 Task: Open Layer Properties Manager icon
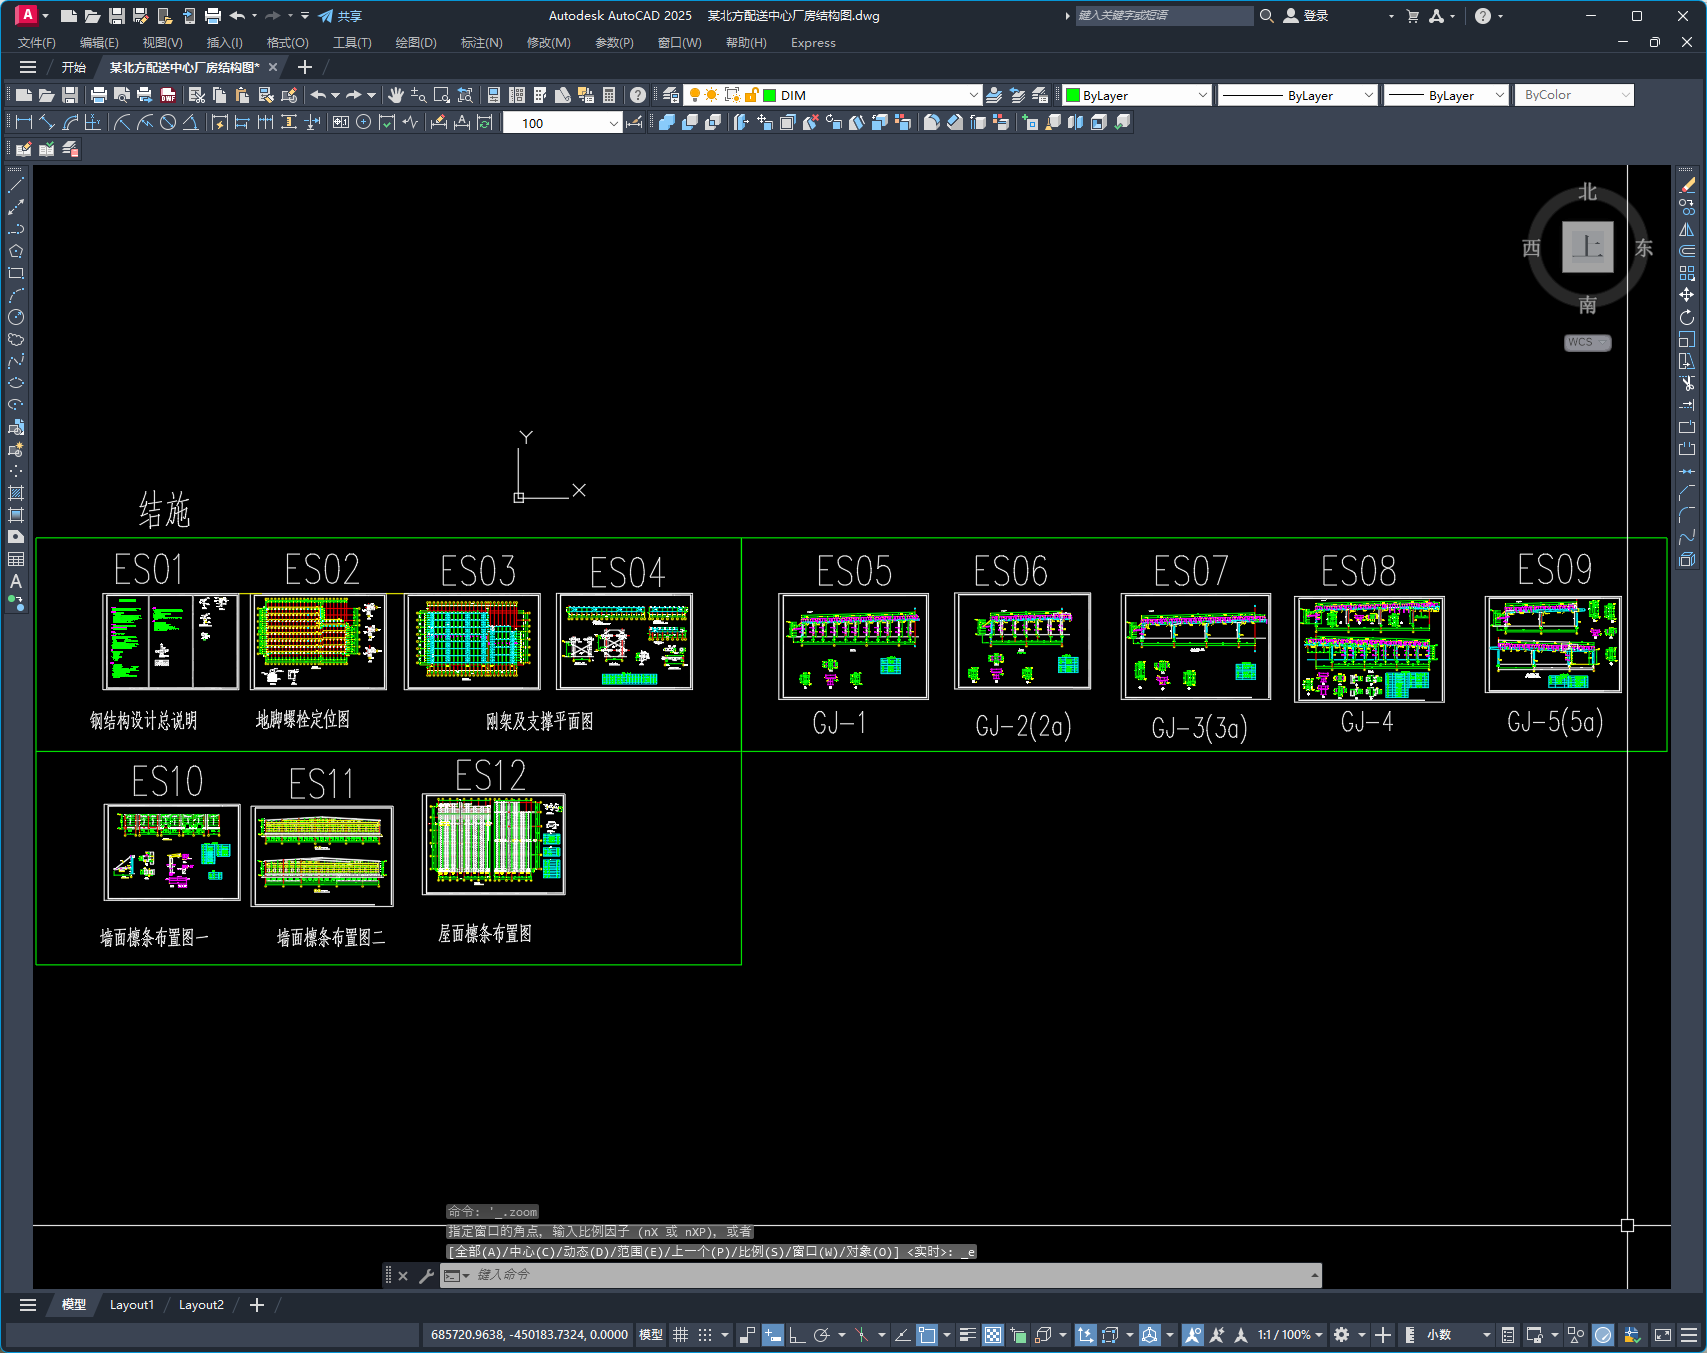(671, 95)
